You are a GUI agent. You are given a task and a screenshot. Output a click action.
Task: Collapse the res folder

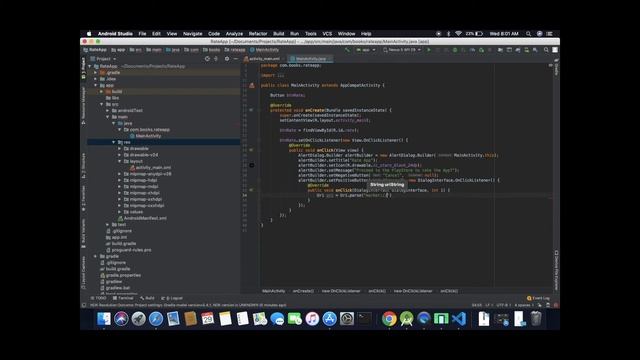pos(114,142)
